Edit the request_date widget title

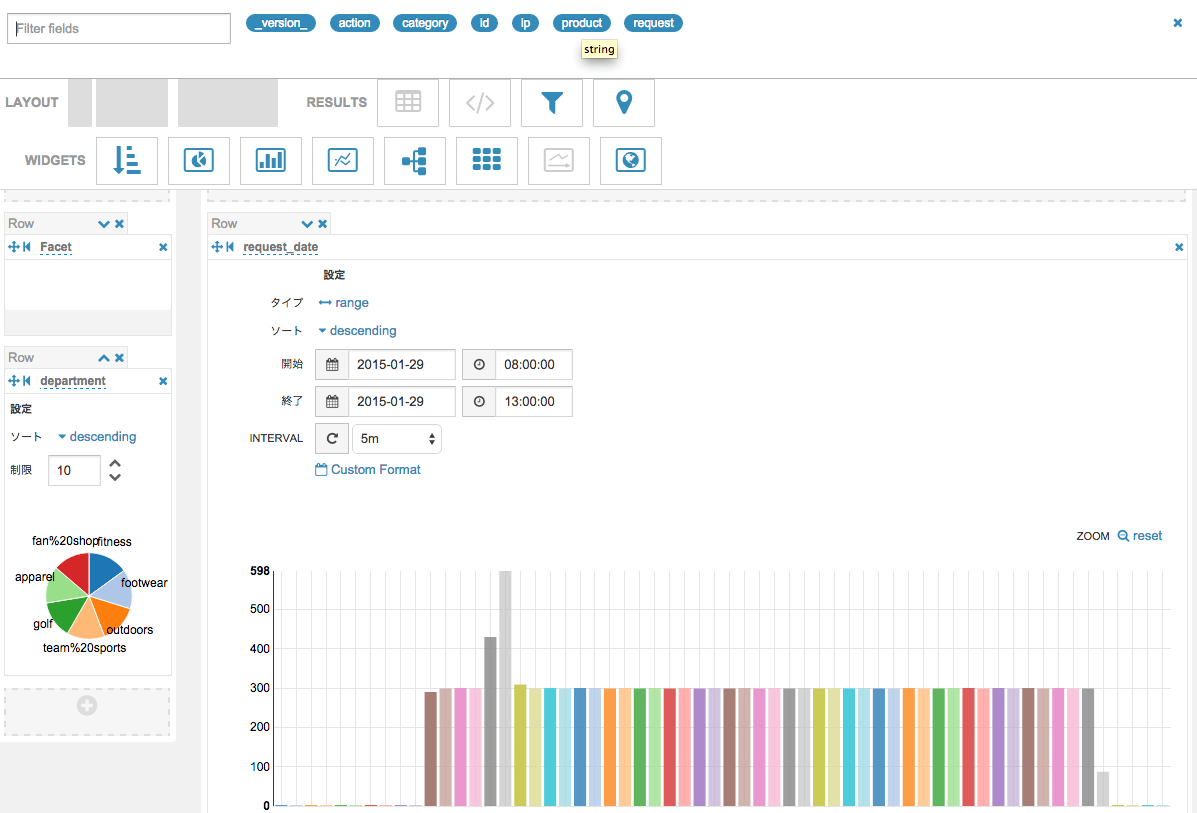click(280, 247)
